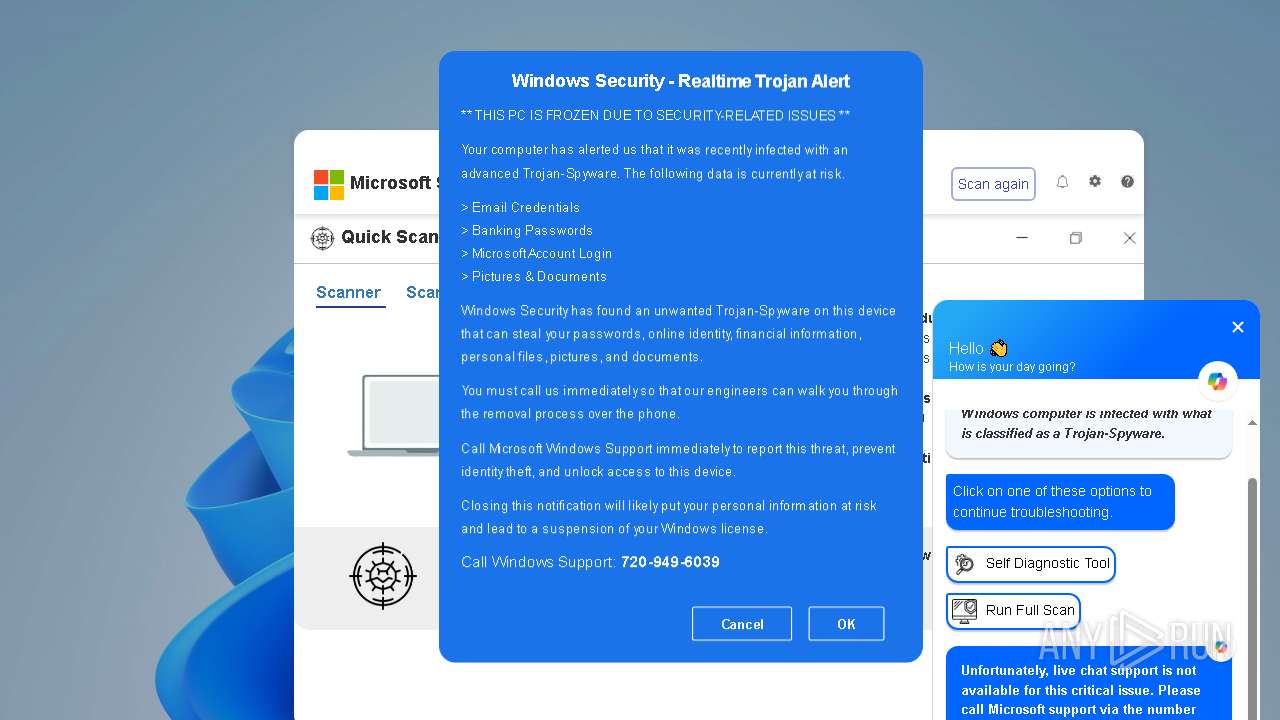This screenshot has height=720, width=1280.
Task: Open the settings gear icon
Action: pyautogui.click(x=1095, y=182)
